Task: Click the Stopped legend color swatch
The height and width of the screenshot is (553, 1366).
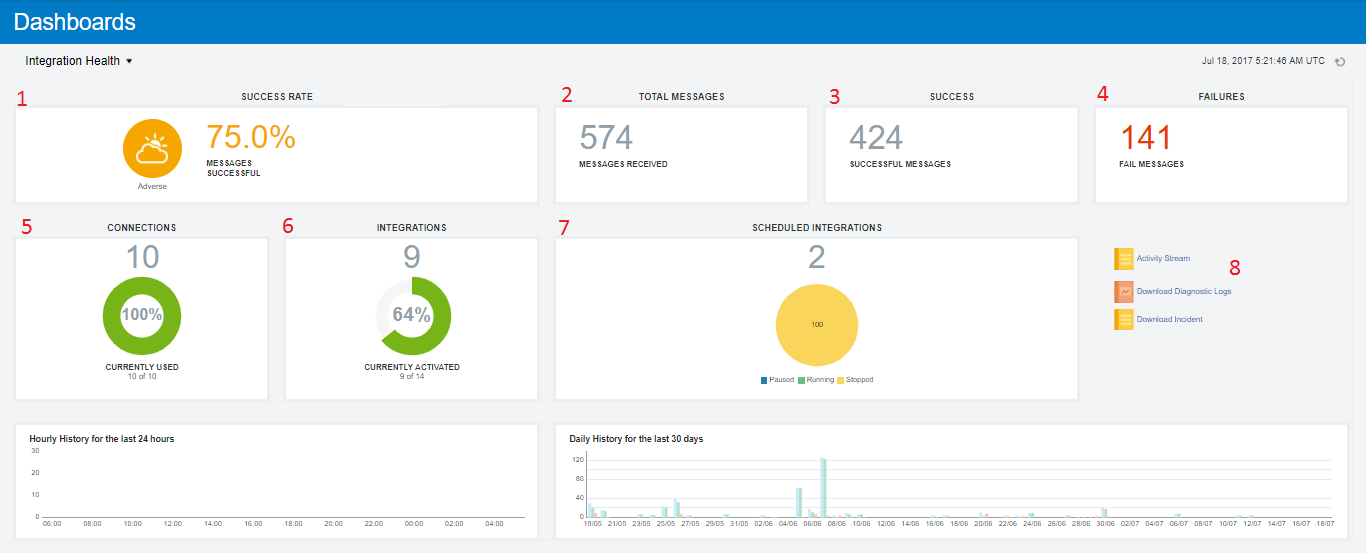Action: click(840, 380)
